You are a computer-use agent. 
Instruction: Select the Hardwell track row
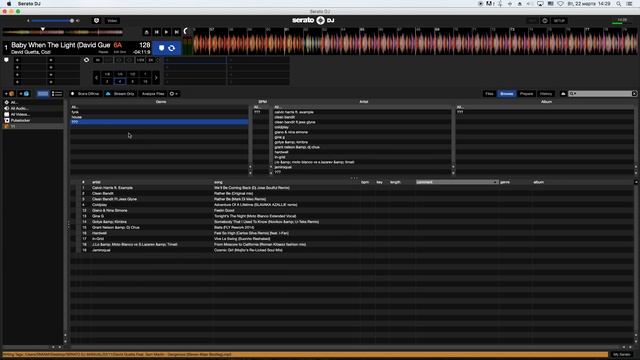click(x=352, y=233)
